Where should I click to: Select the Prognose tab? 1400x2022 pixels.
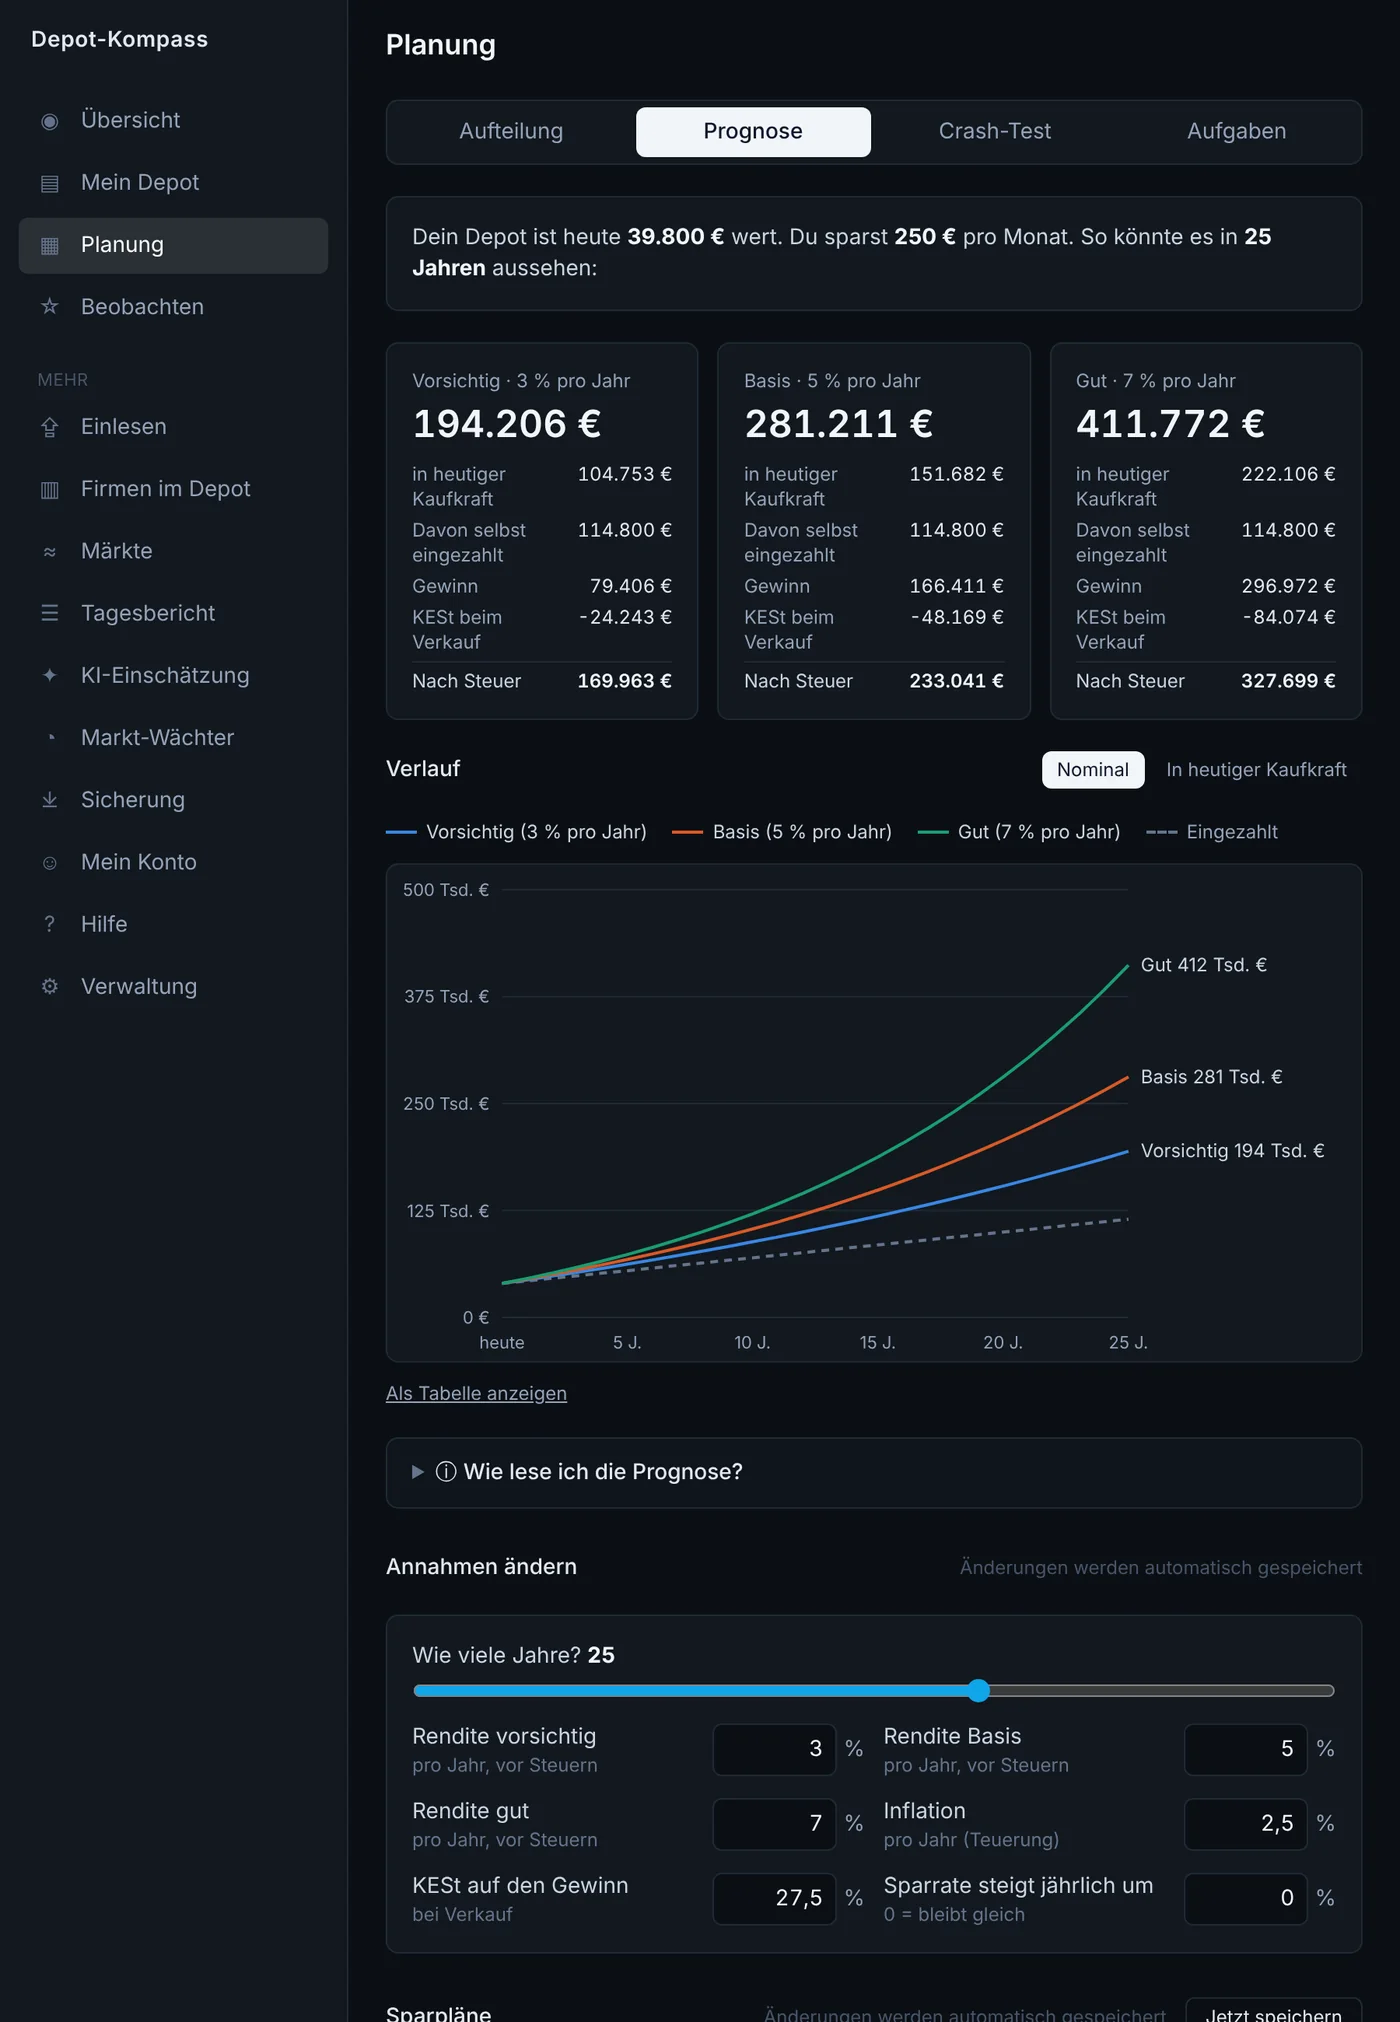[753, 132]
